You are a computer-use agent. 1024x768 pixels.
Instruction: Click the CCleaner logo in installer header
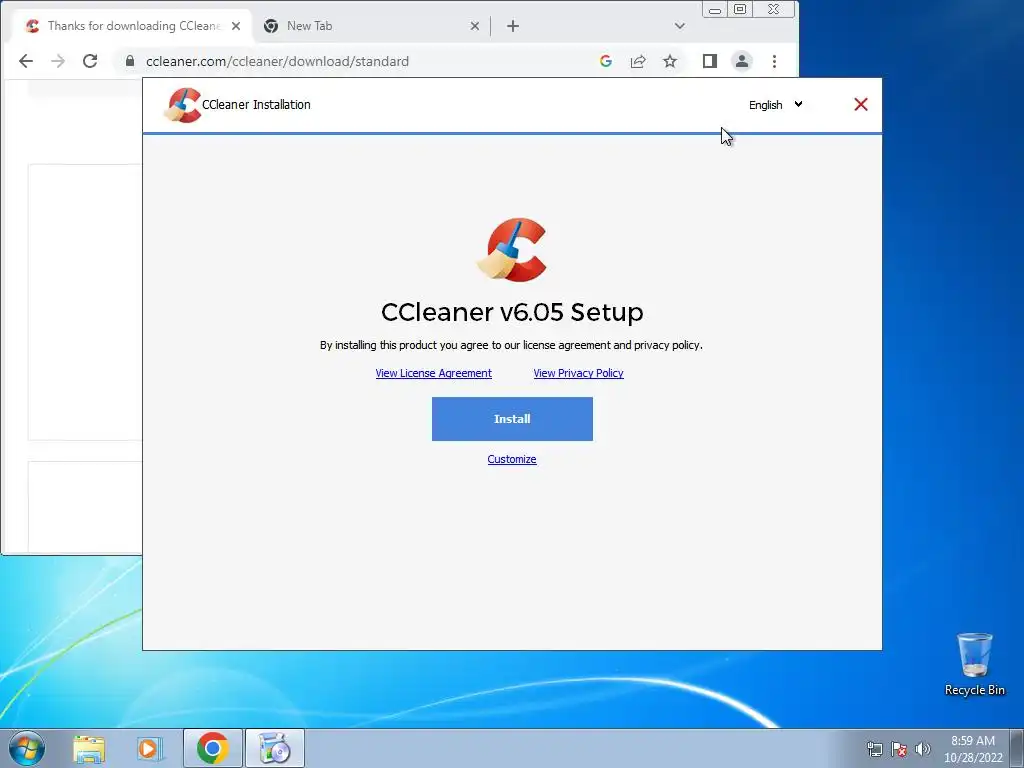pyautogui.click(x=182, y=105)
